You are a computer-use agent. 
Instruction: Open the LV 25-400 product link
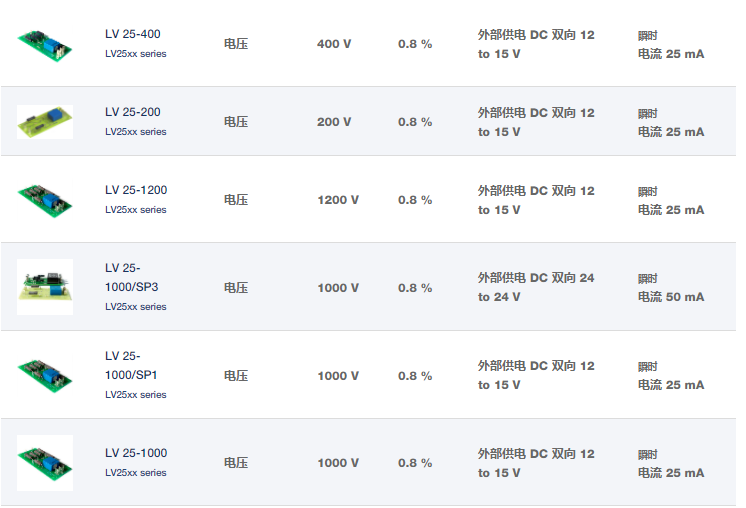pyautogui.click(x=133, y=34)
